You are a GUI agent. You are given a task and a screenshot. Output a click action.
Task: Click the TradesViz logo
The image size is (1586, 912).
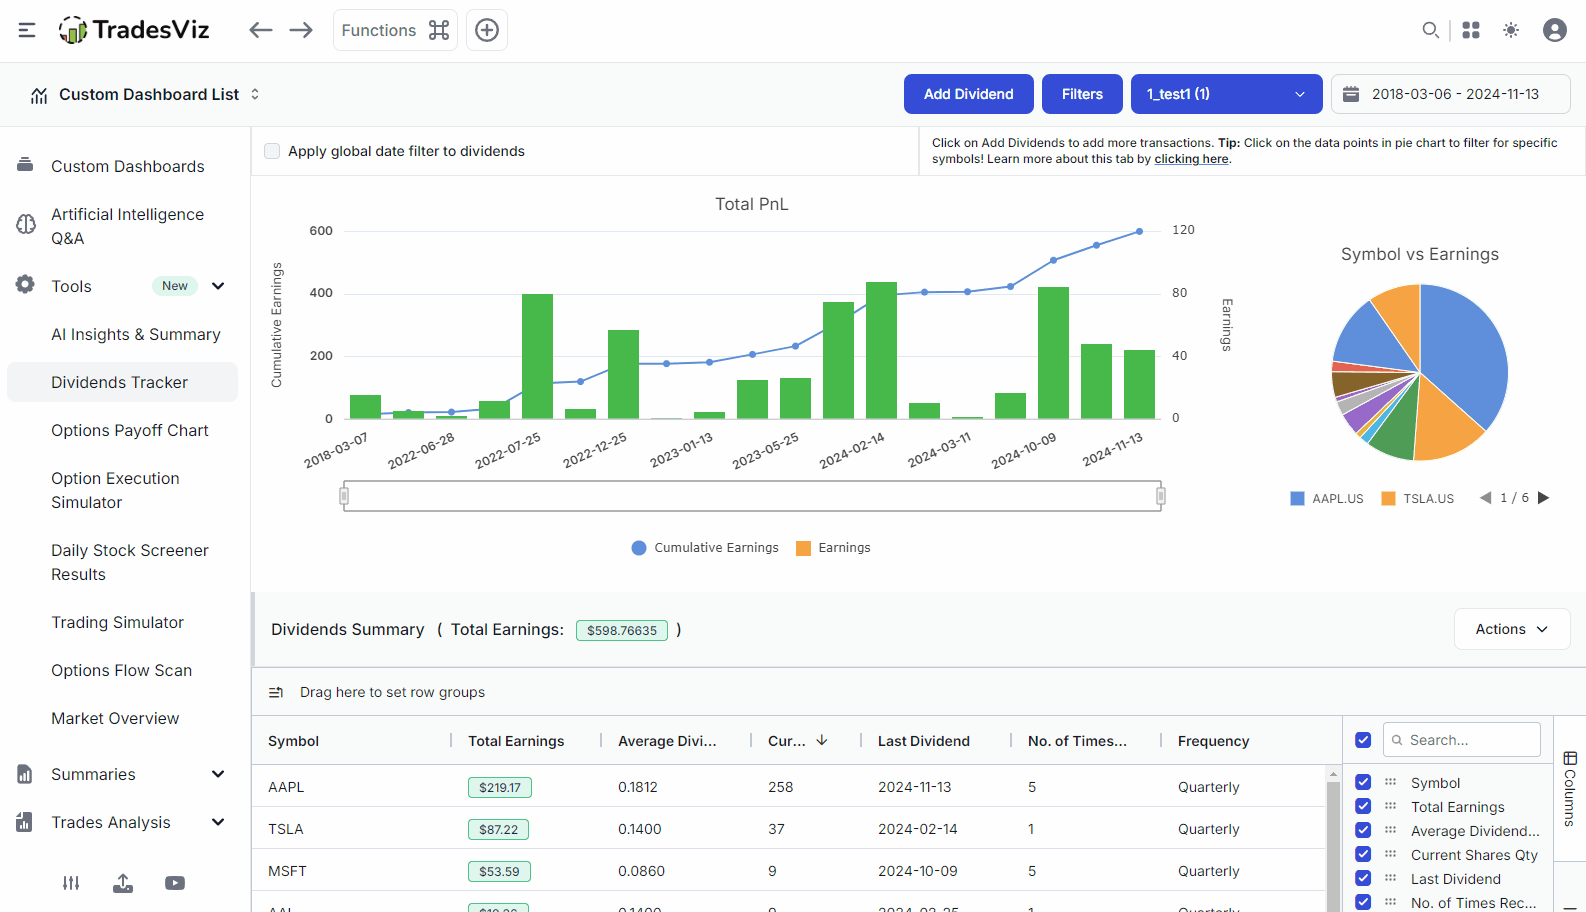coord(134,30)
